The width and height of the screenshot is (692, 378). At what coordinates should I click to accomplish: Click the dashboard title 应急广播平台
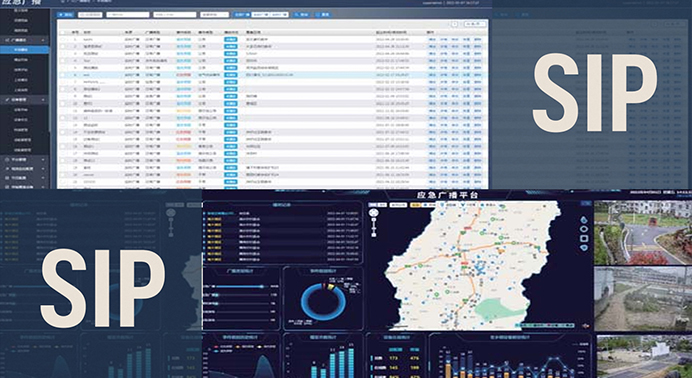pyautogui.click(x=447, y=195)
